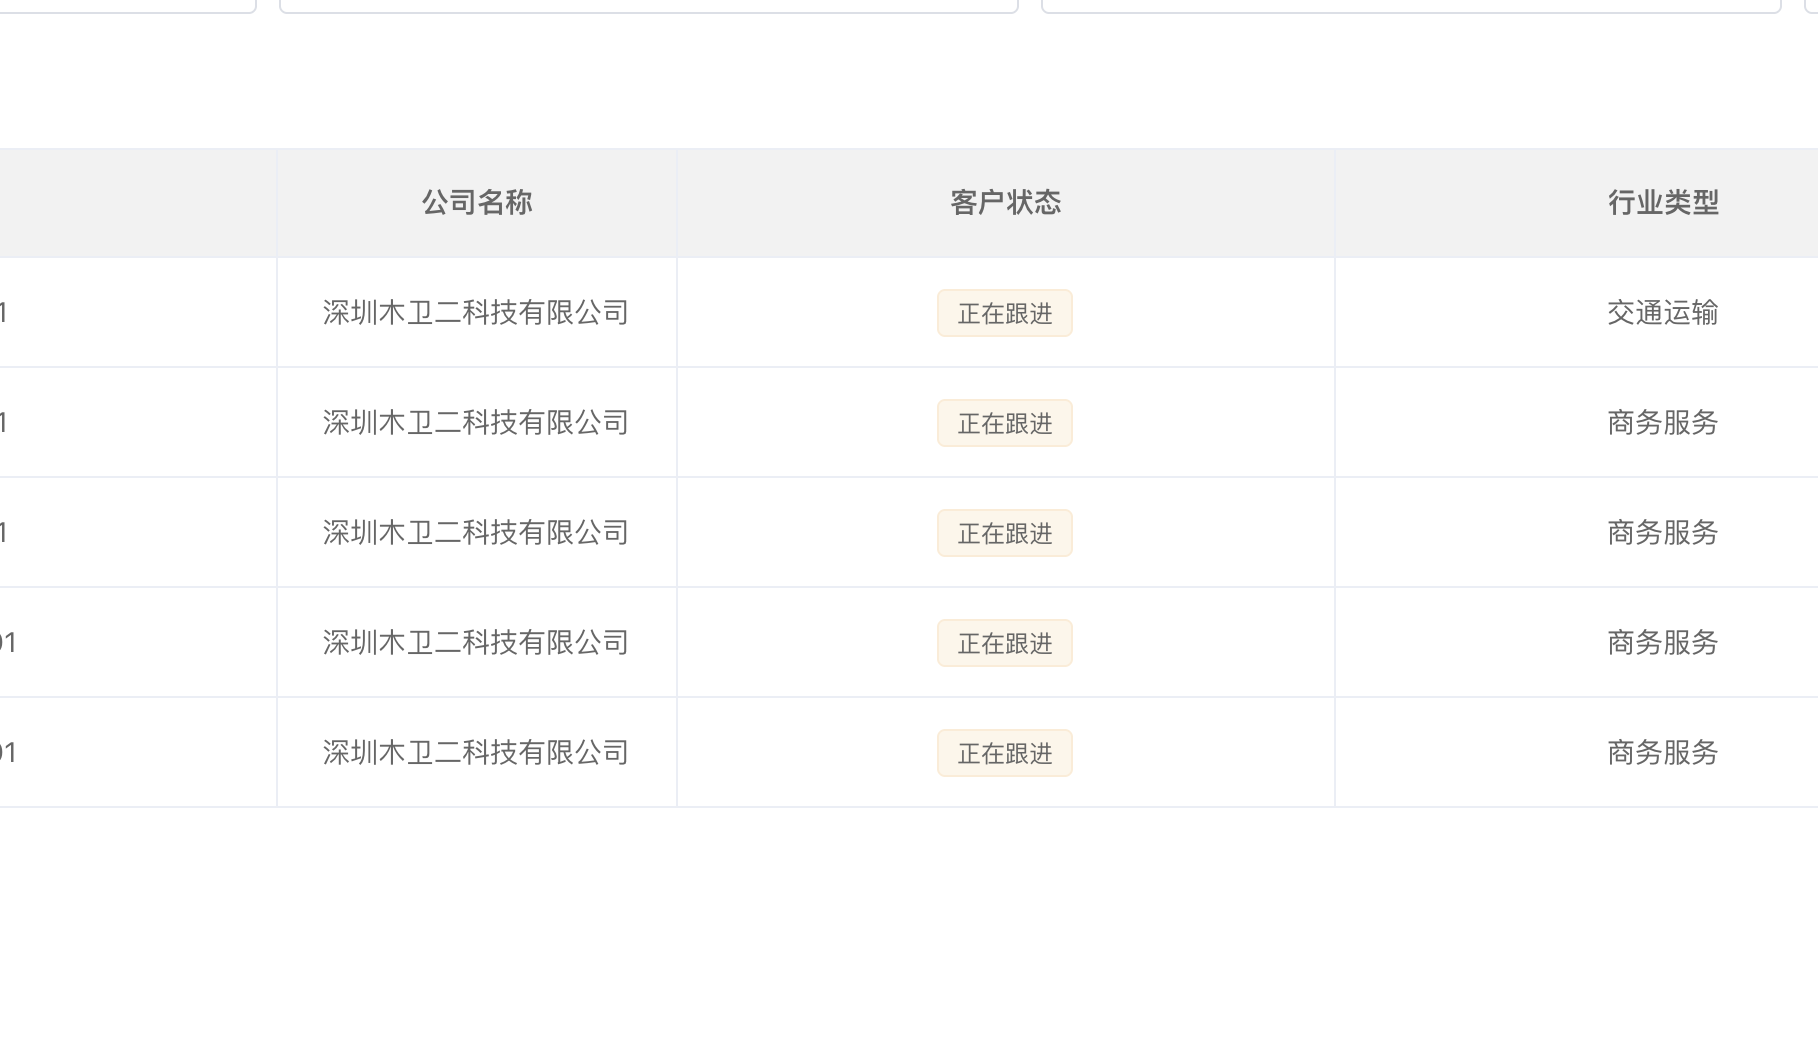Viewport: 1818px width, 1050px height.
Task: Click the last row's 商务服务 cell
Action: point(1662,753)
